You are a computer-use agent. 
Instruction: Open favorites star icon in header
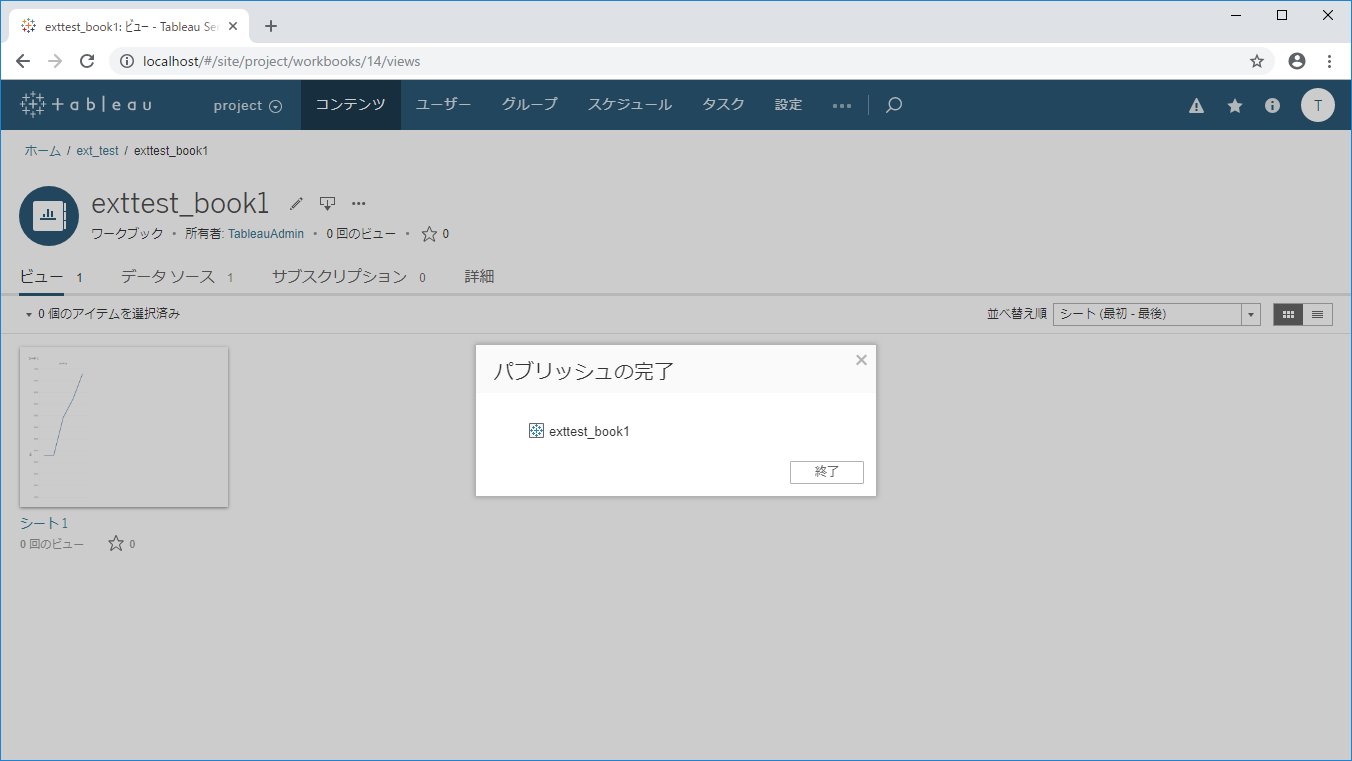[1235, 105]
